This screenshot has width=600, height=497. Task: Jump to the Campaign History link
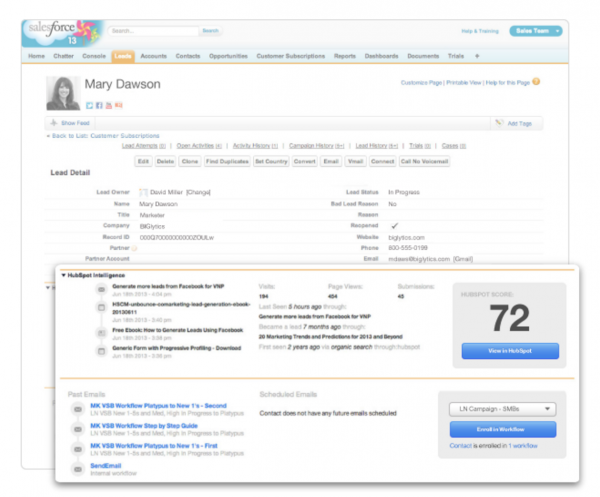316,146
